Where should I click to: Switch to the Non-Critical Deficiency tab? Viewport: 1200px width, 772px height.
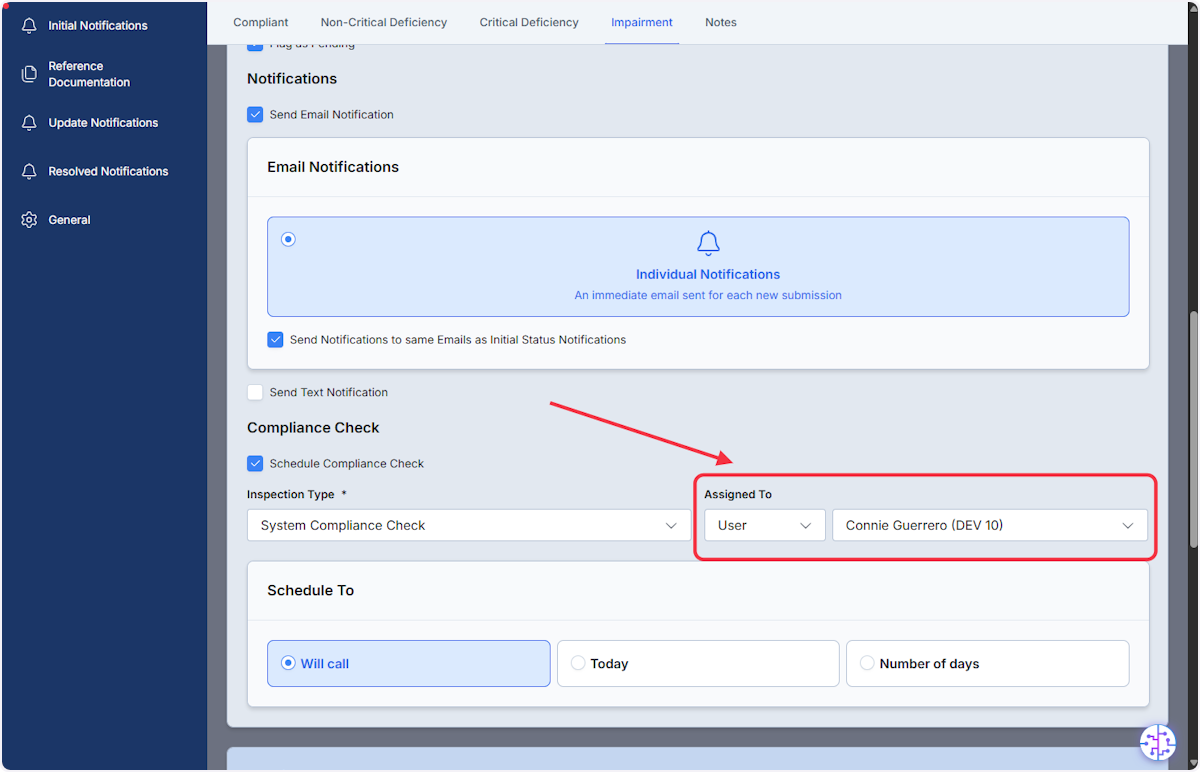coord(384,22)
